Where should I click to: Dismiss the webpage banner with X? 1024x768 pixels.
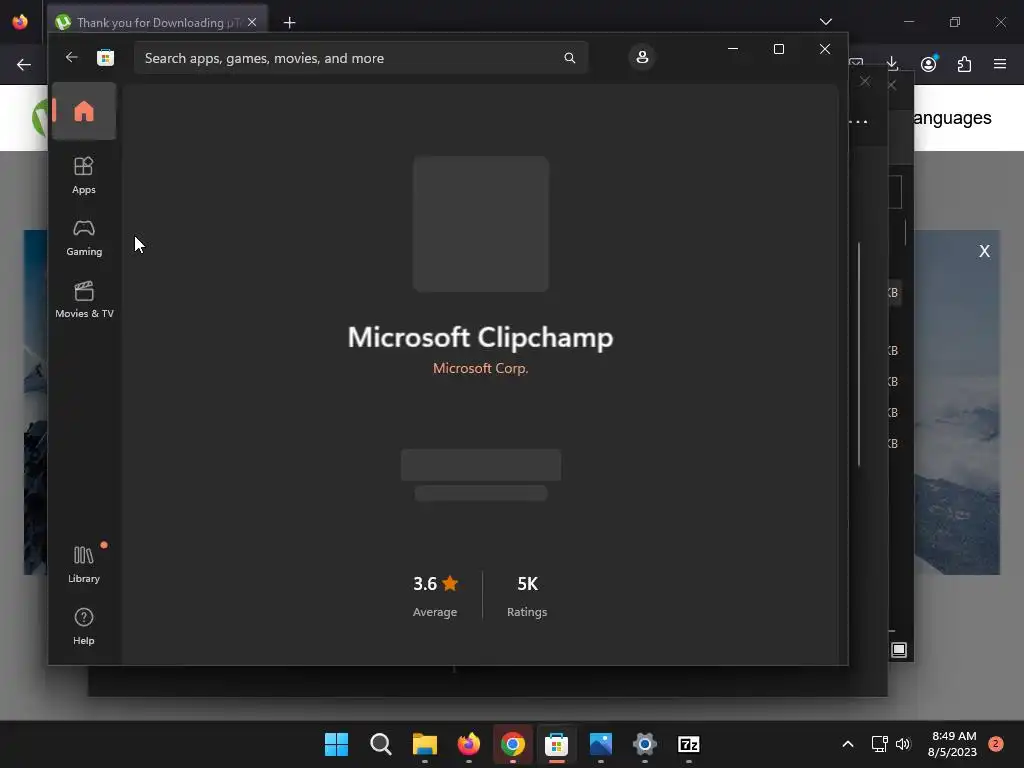984,251
